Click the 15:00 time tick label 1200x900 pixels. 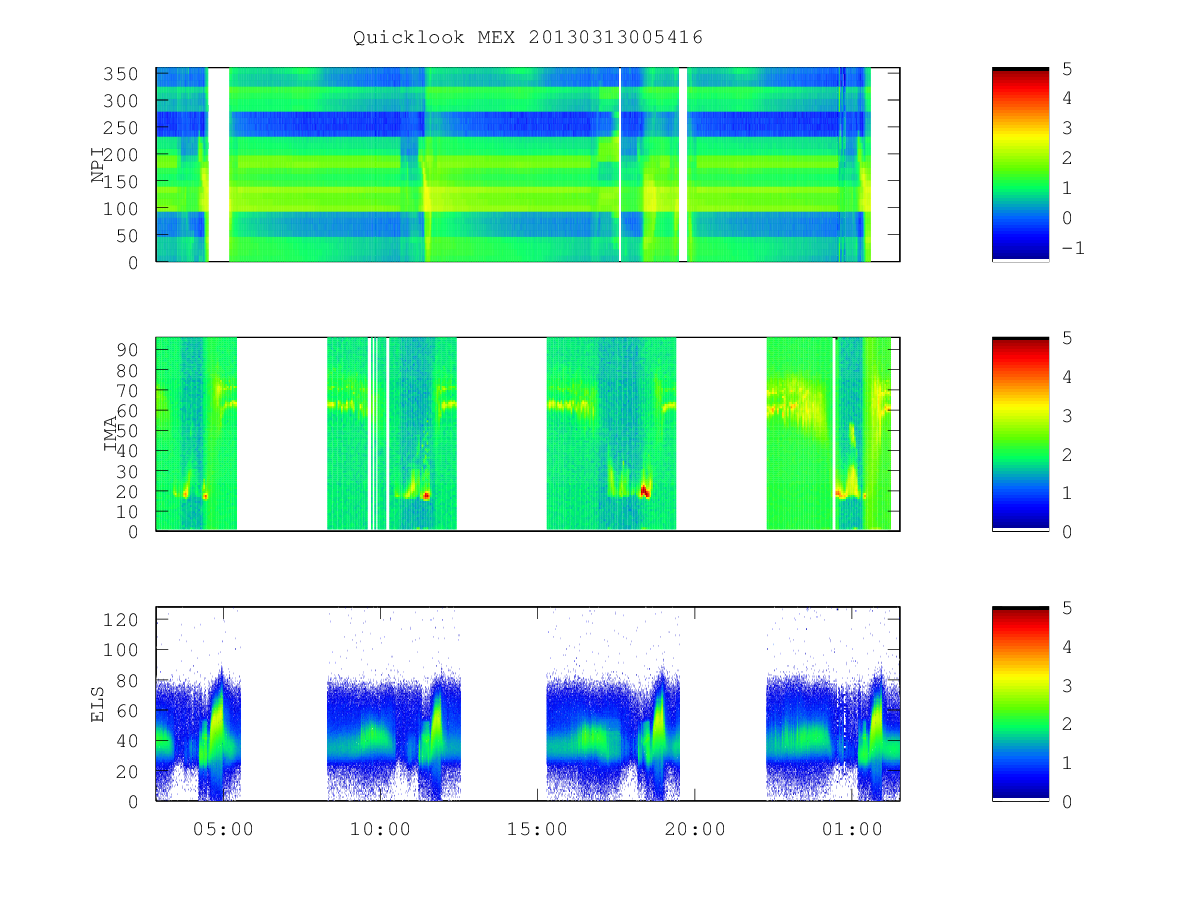coord(538,829)
